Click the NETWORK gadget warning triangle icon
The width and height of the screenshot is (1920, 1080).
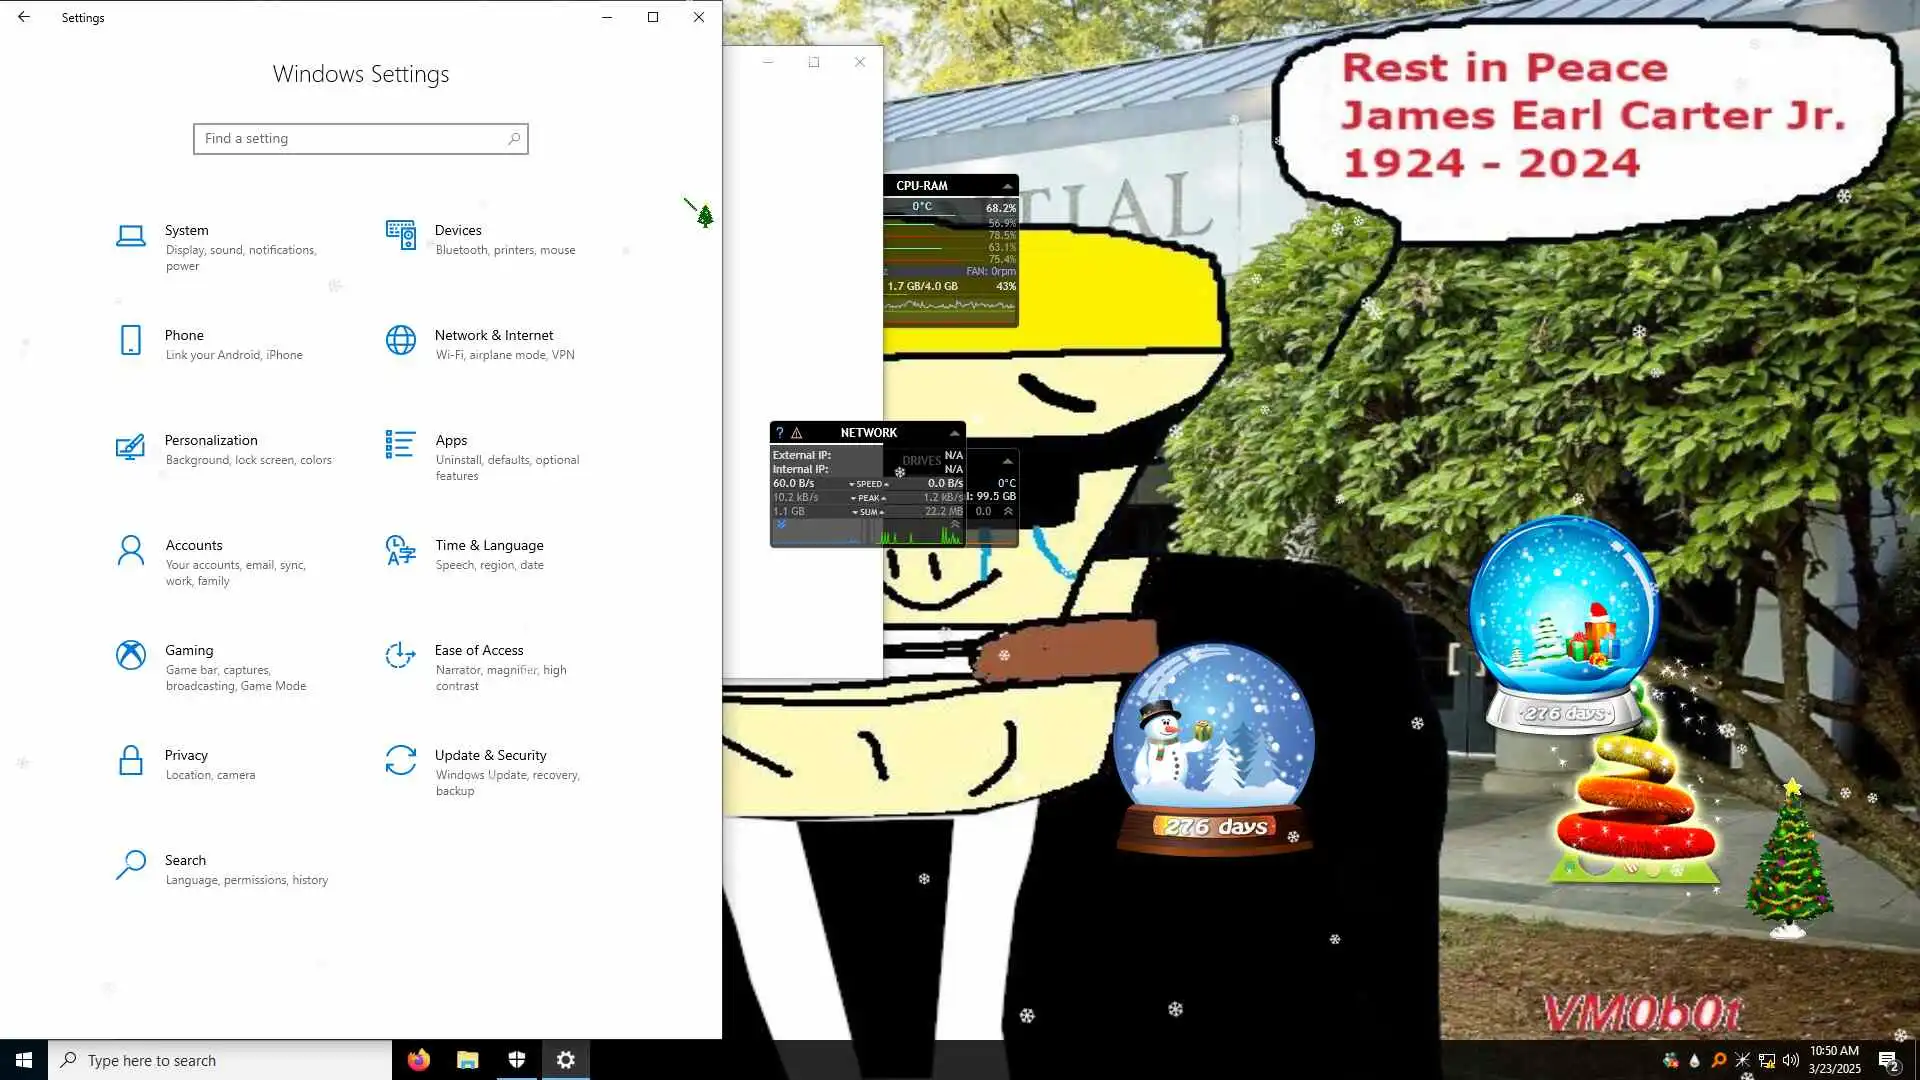(x=797, y=433)
